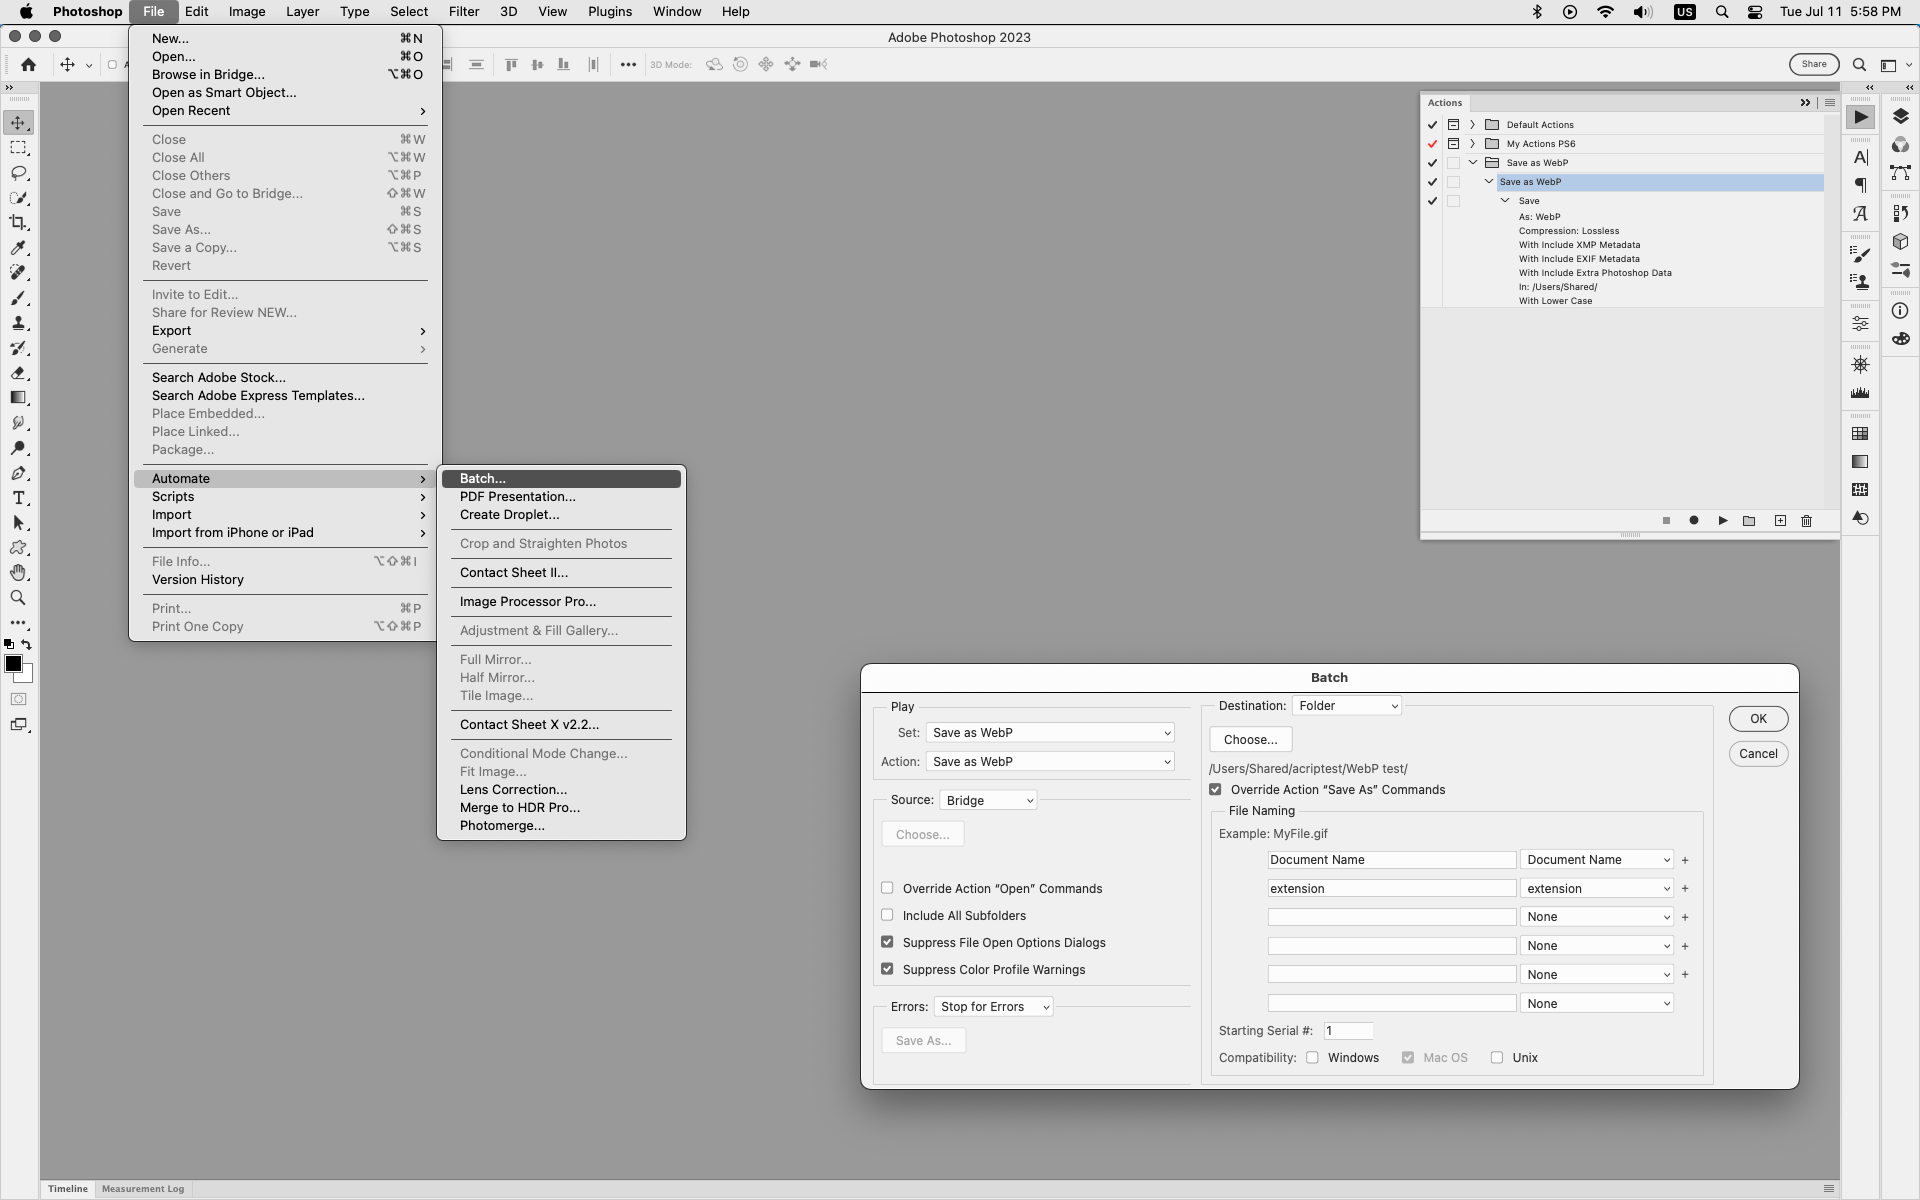Open the Image menu in the menu bar
The height and width of the screenshot is (1200, 1920).
[x=246, y=11]
